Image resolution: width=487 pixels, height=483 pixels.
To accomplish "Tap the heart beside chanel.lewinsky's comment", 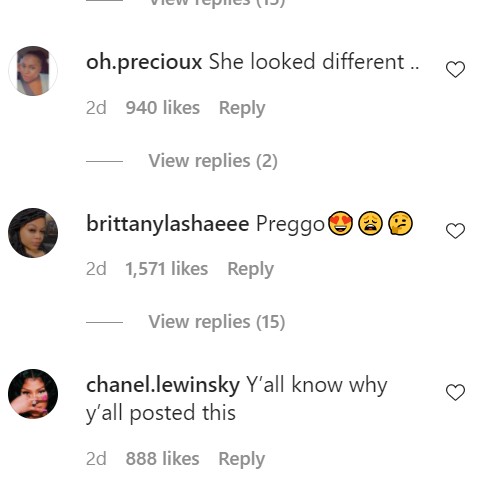I will click(x=455, y=392).
